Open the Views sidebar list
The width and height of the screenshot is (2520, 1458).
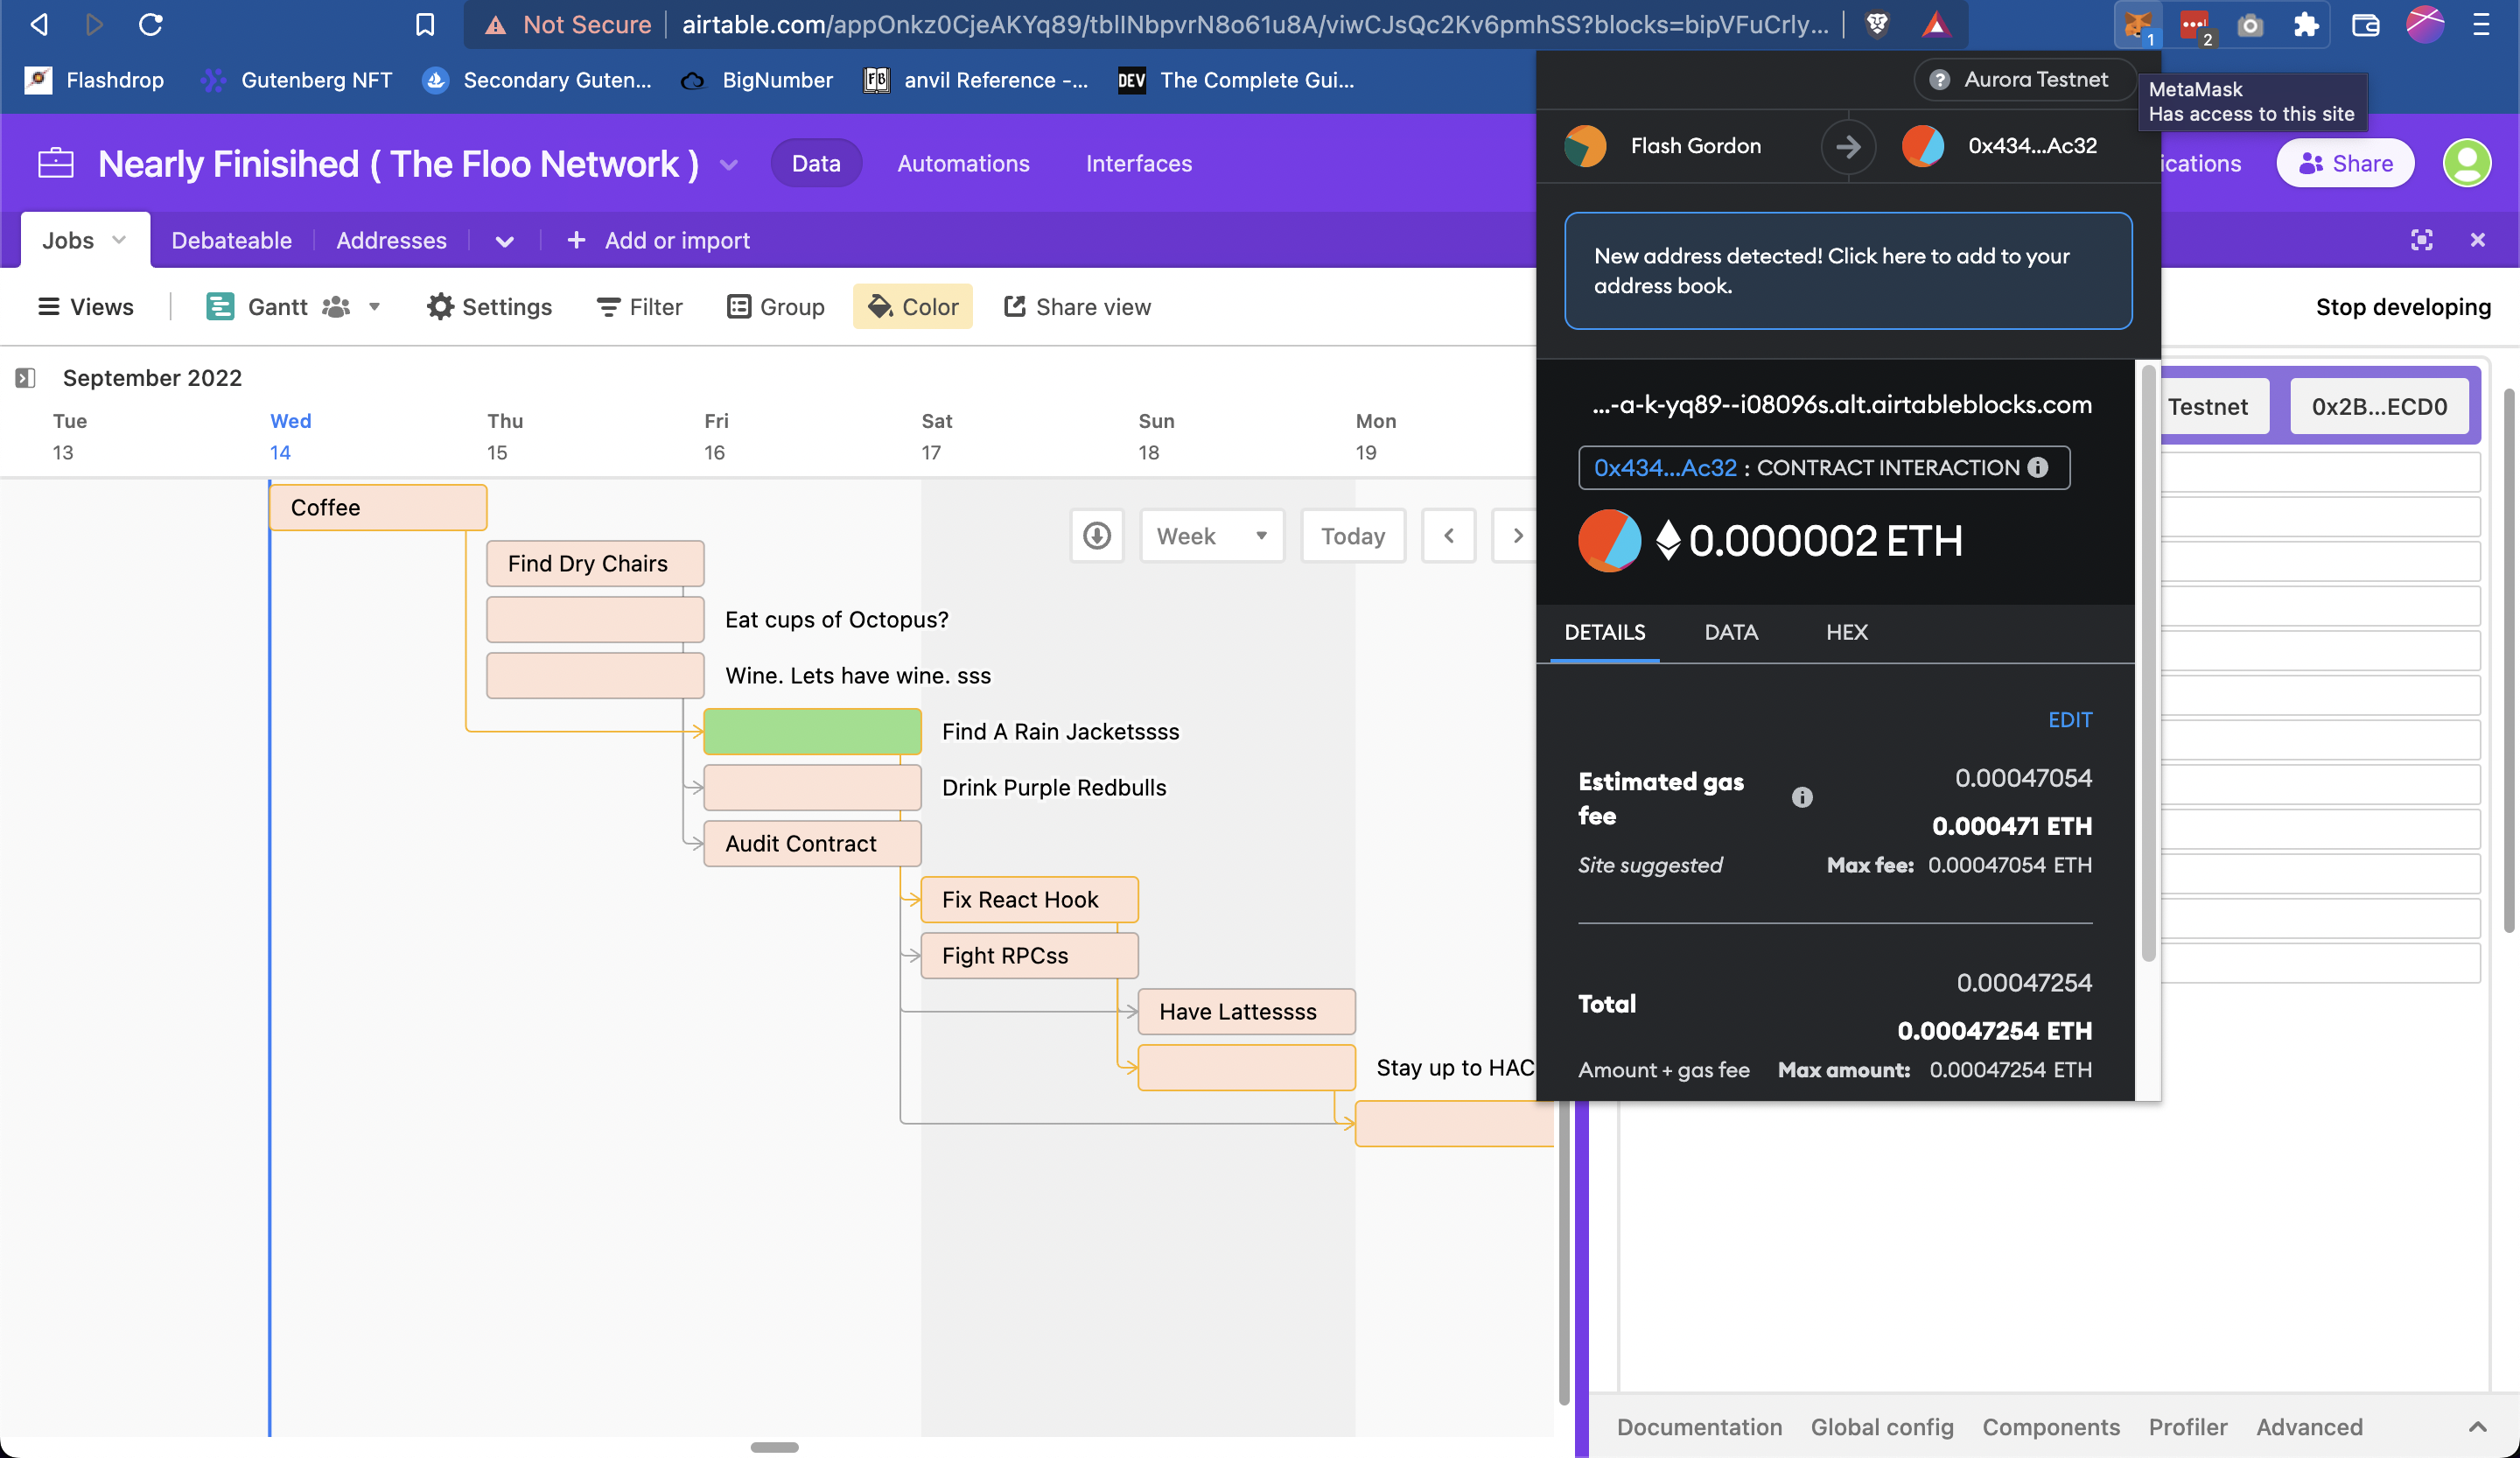coord(85,307)
